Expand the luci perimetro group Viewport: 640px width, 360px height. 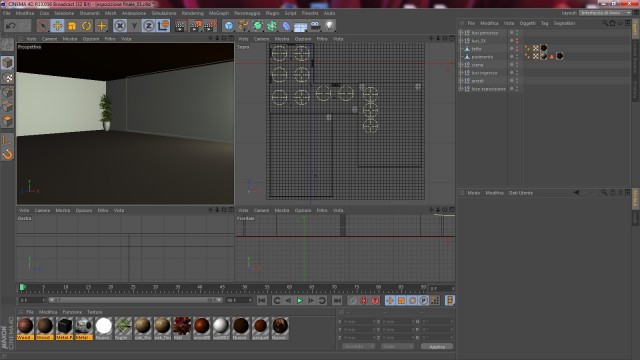(461, 33)
